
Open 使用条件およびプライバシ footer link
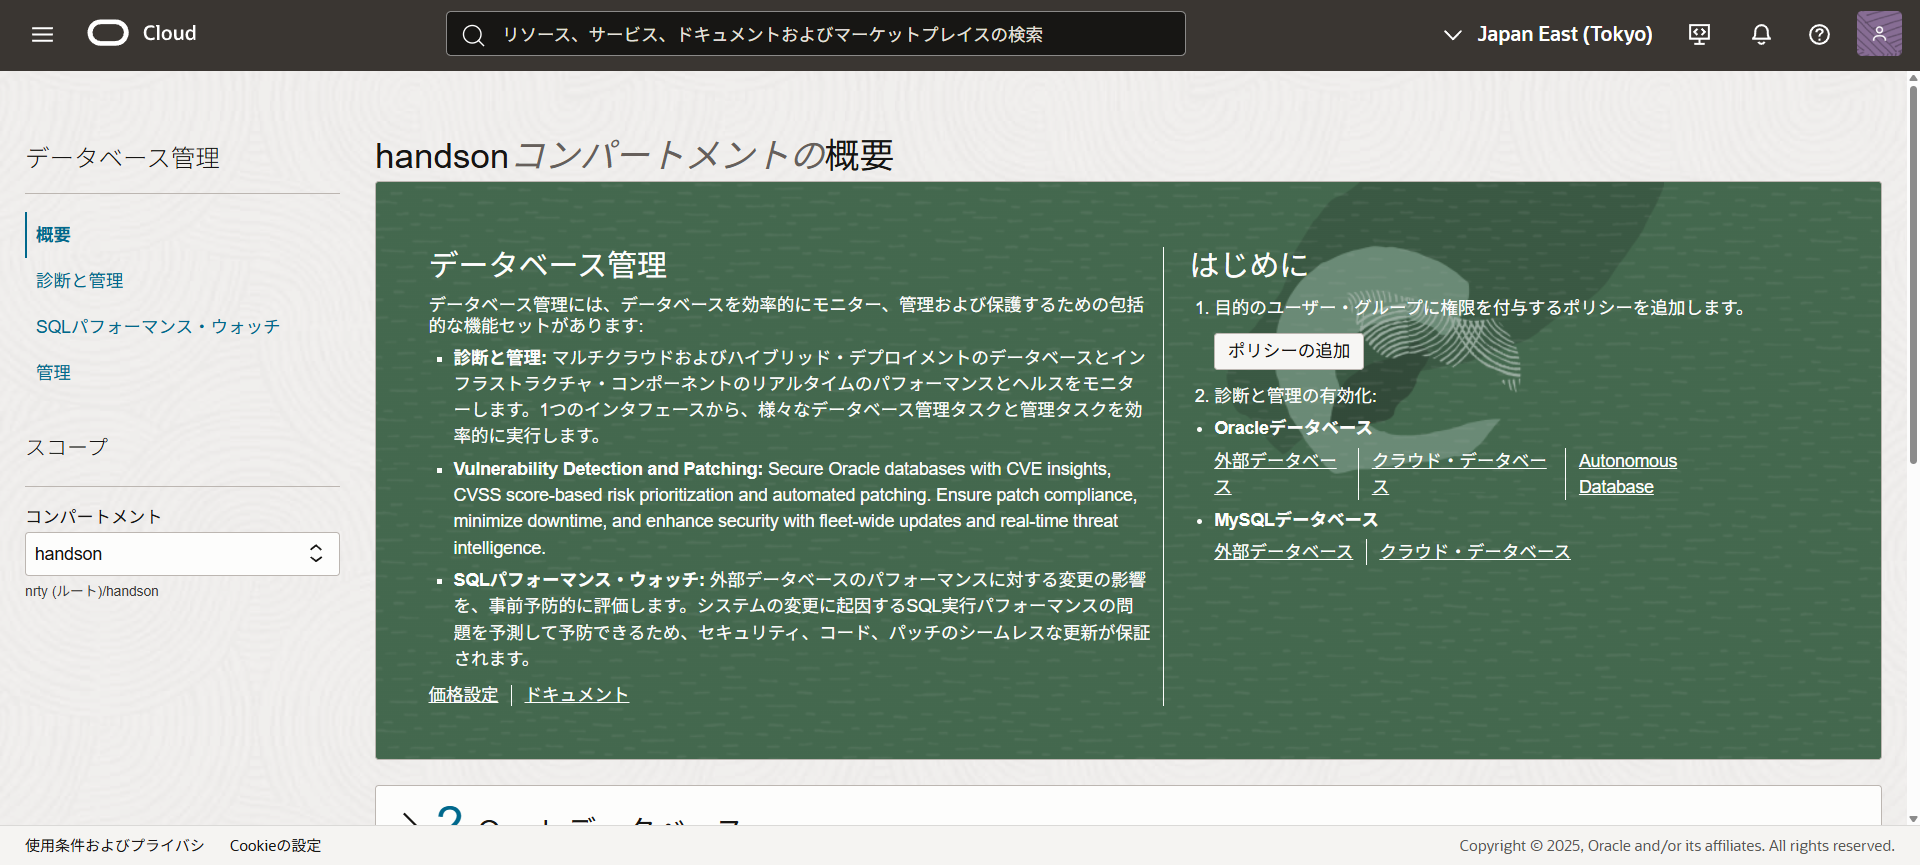point(115,846)
